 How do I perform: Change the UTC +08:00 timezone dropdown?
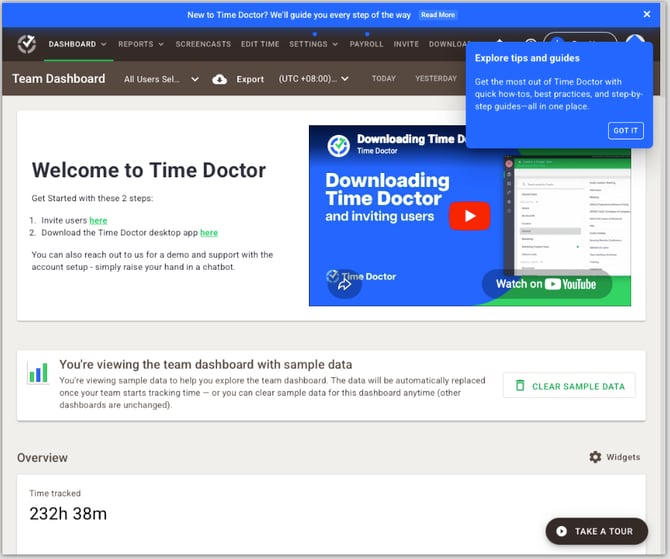click(314, 79)
